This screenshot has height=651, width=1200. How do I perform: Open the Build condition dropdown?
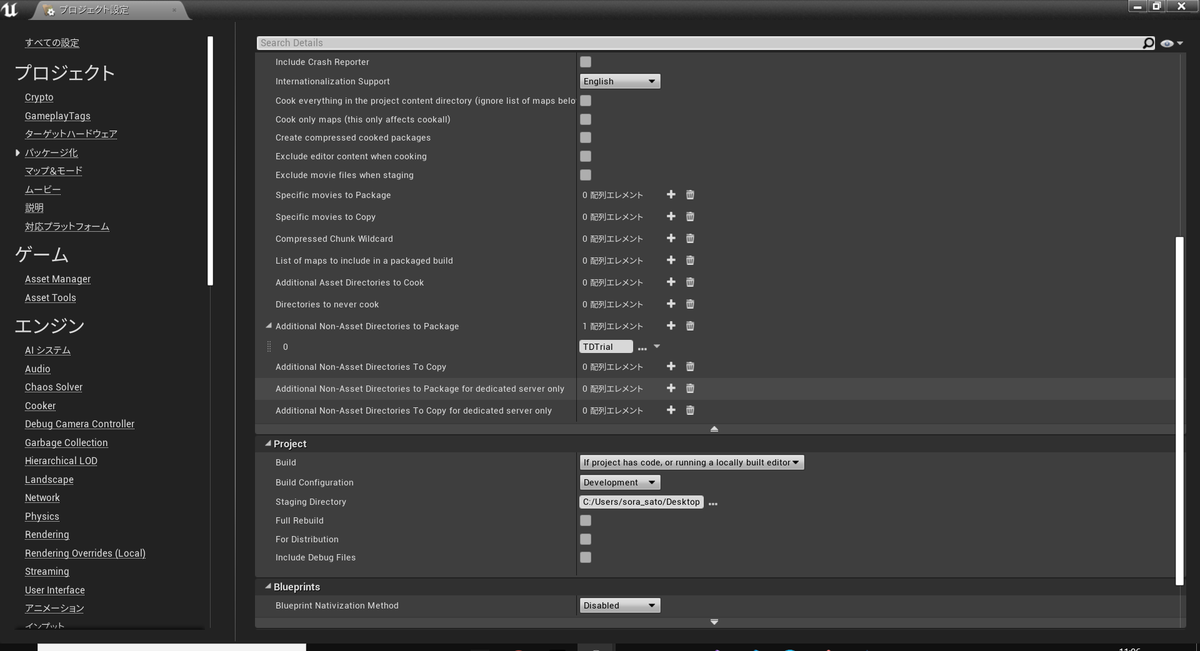[692, 462]
